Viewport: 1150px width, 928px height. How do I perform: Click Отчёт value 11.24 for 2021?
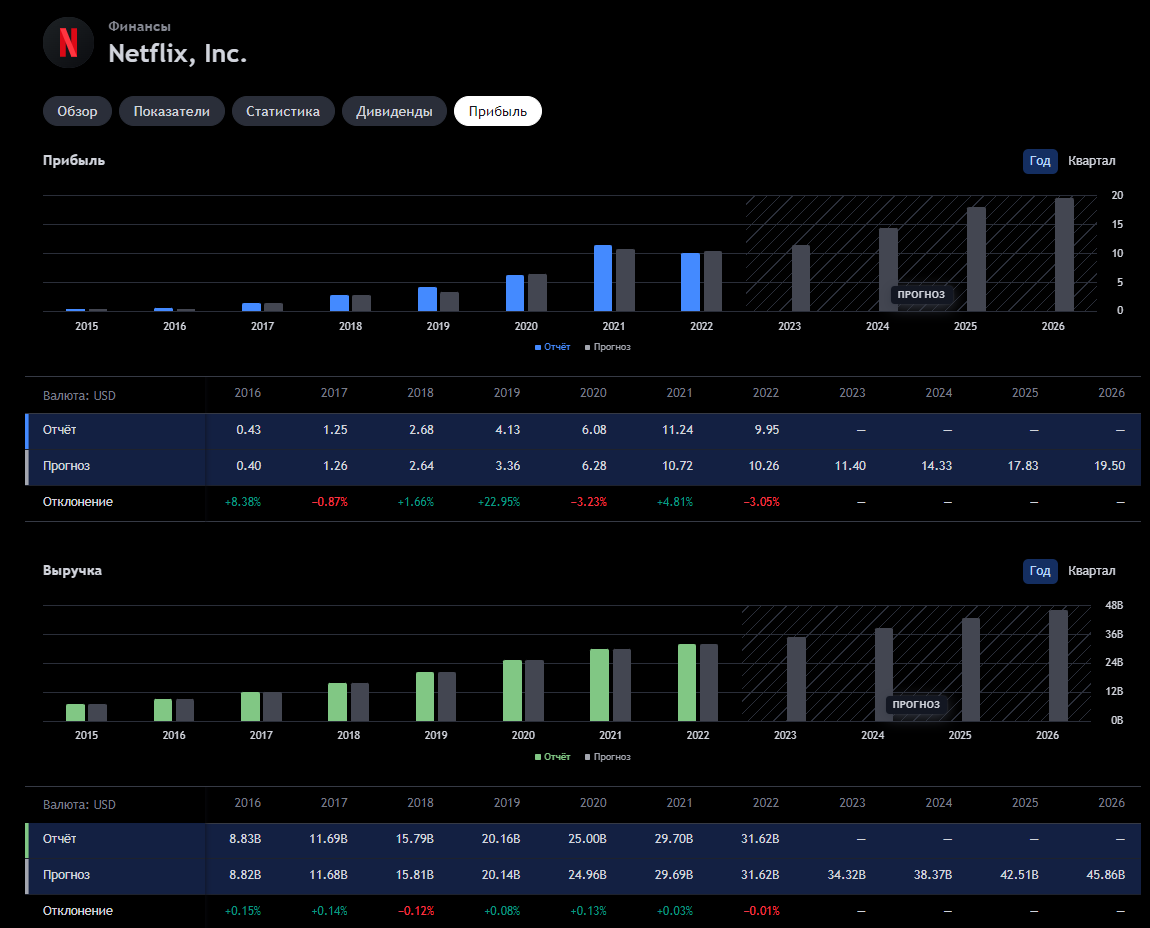[678, 430]
